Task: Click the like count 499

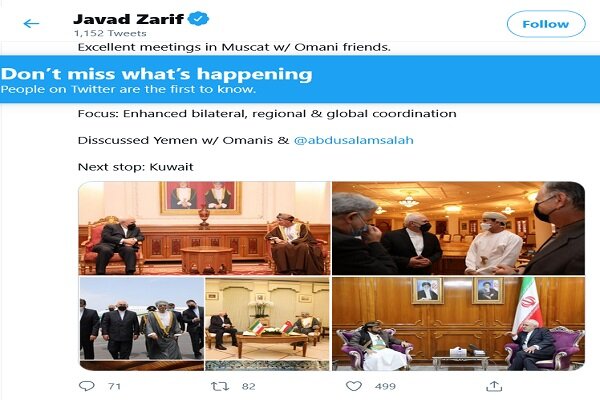Action: pyautogui.click(x=385, y=386)
